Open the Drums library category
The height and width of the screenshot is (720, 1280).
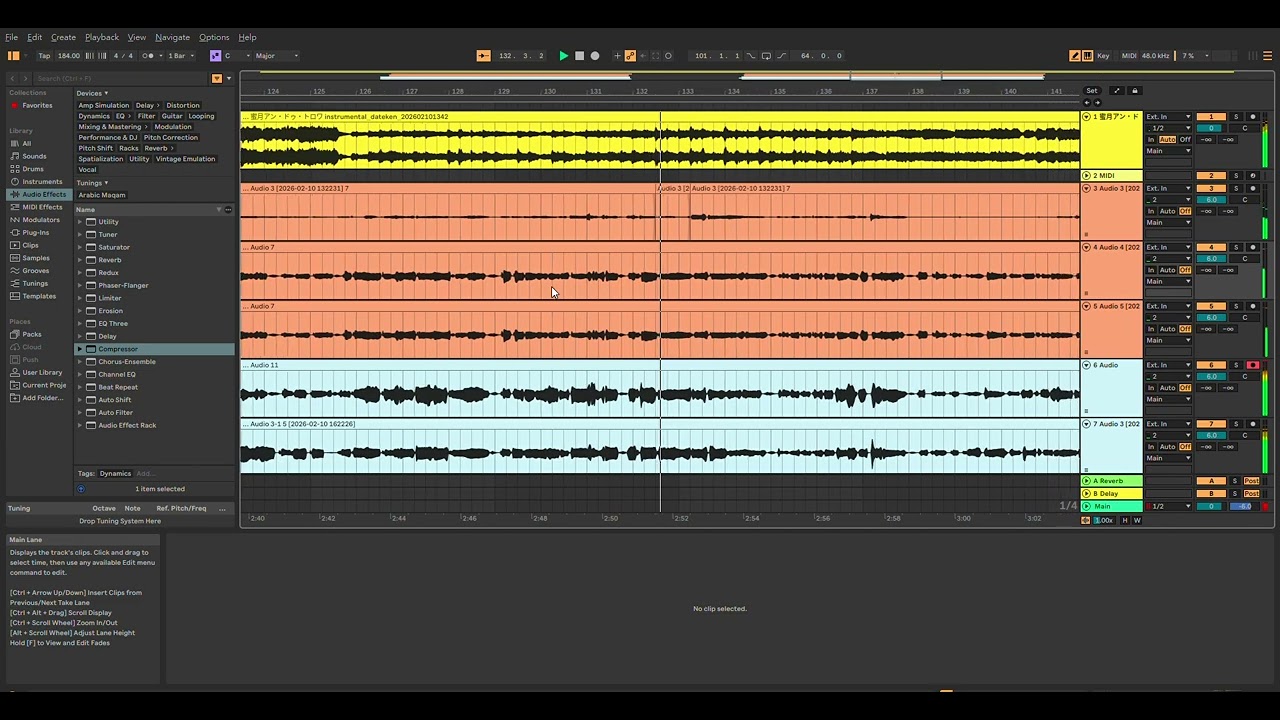(33, 169)
